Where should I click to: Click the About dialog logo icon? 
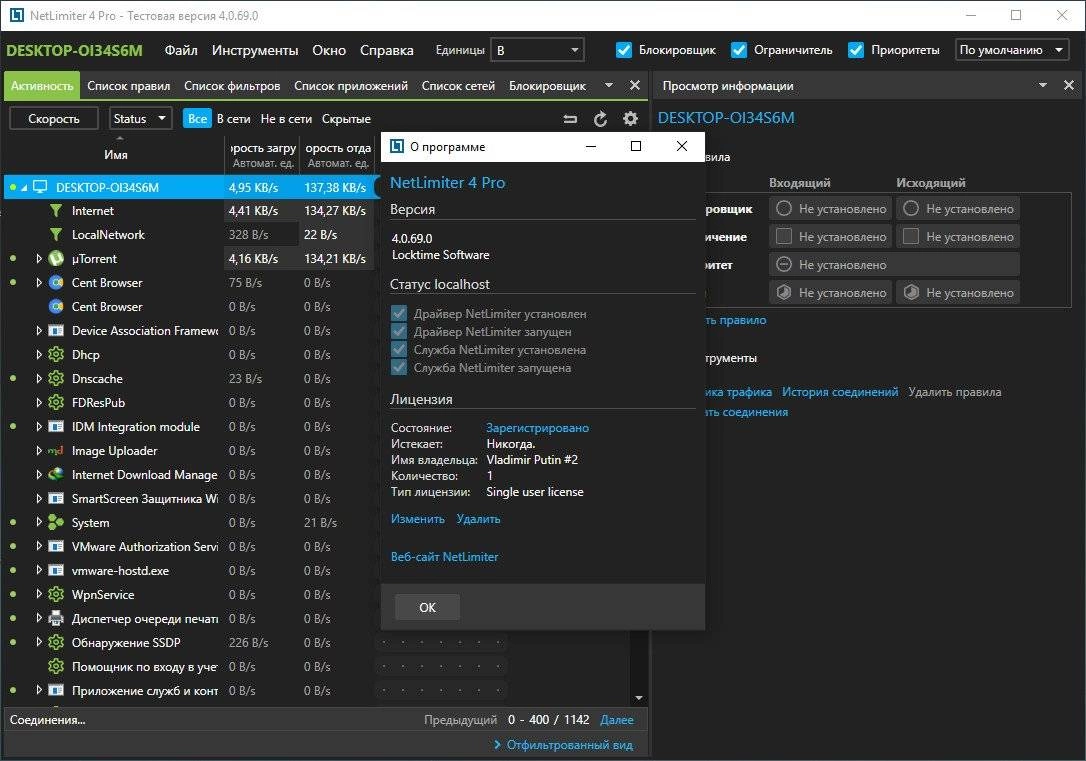point(397,146)
